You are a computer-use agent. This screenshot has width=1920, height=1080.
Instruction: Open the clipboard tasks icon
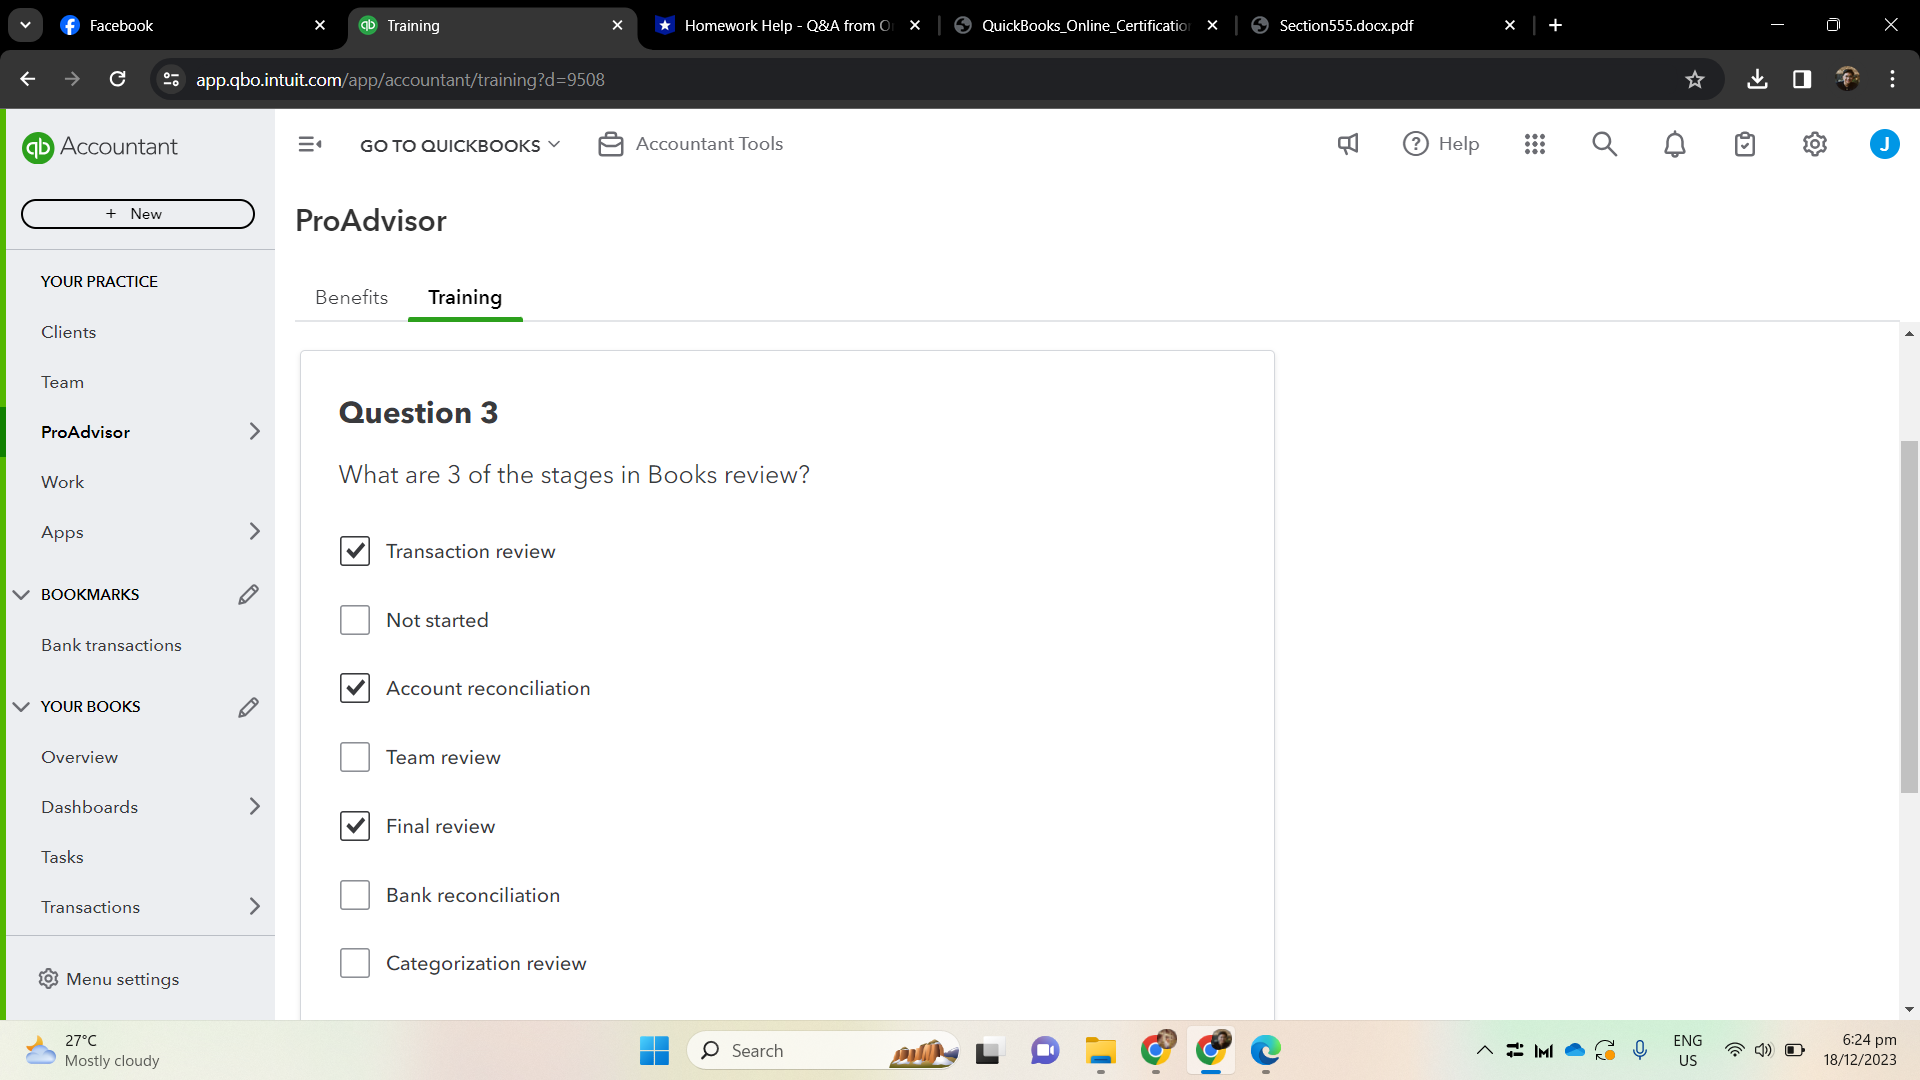point(1745,144)
